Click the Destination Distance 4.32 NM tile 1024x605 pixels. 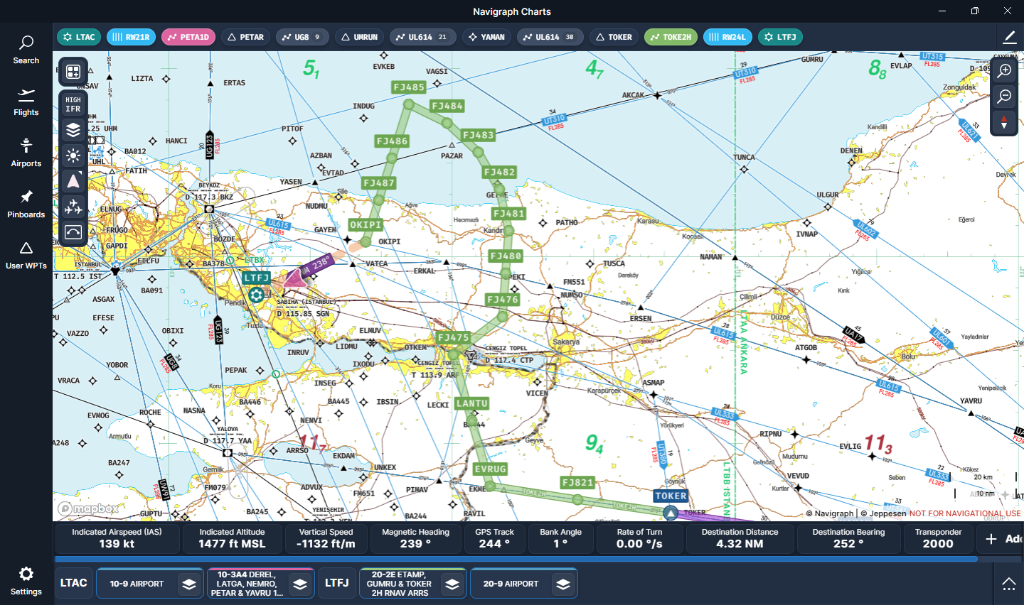click(740, 539)
